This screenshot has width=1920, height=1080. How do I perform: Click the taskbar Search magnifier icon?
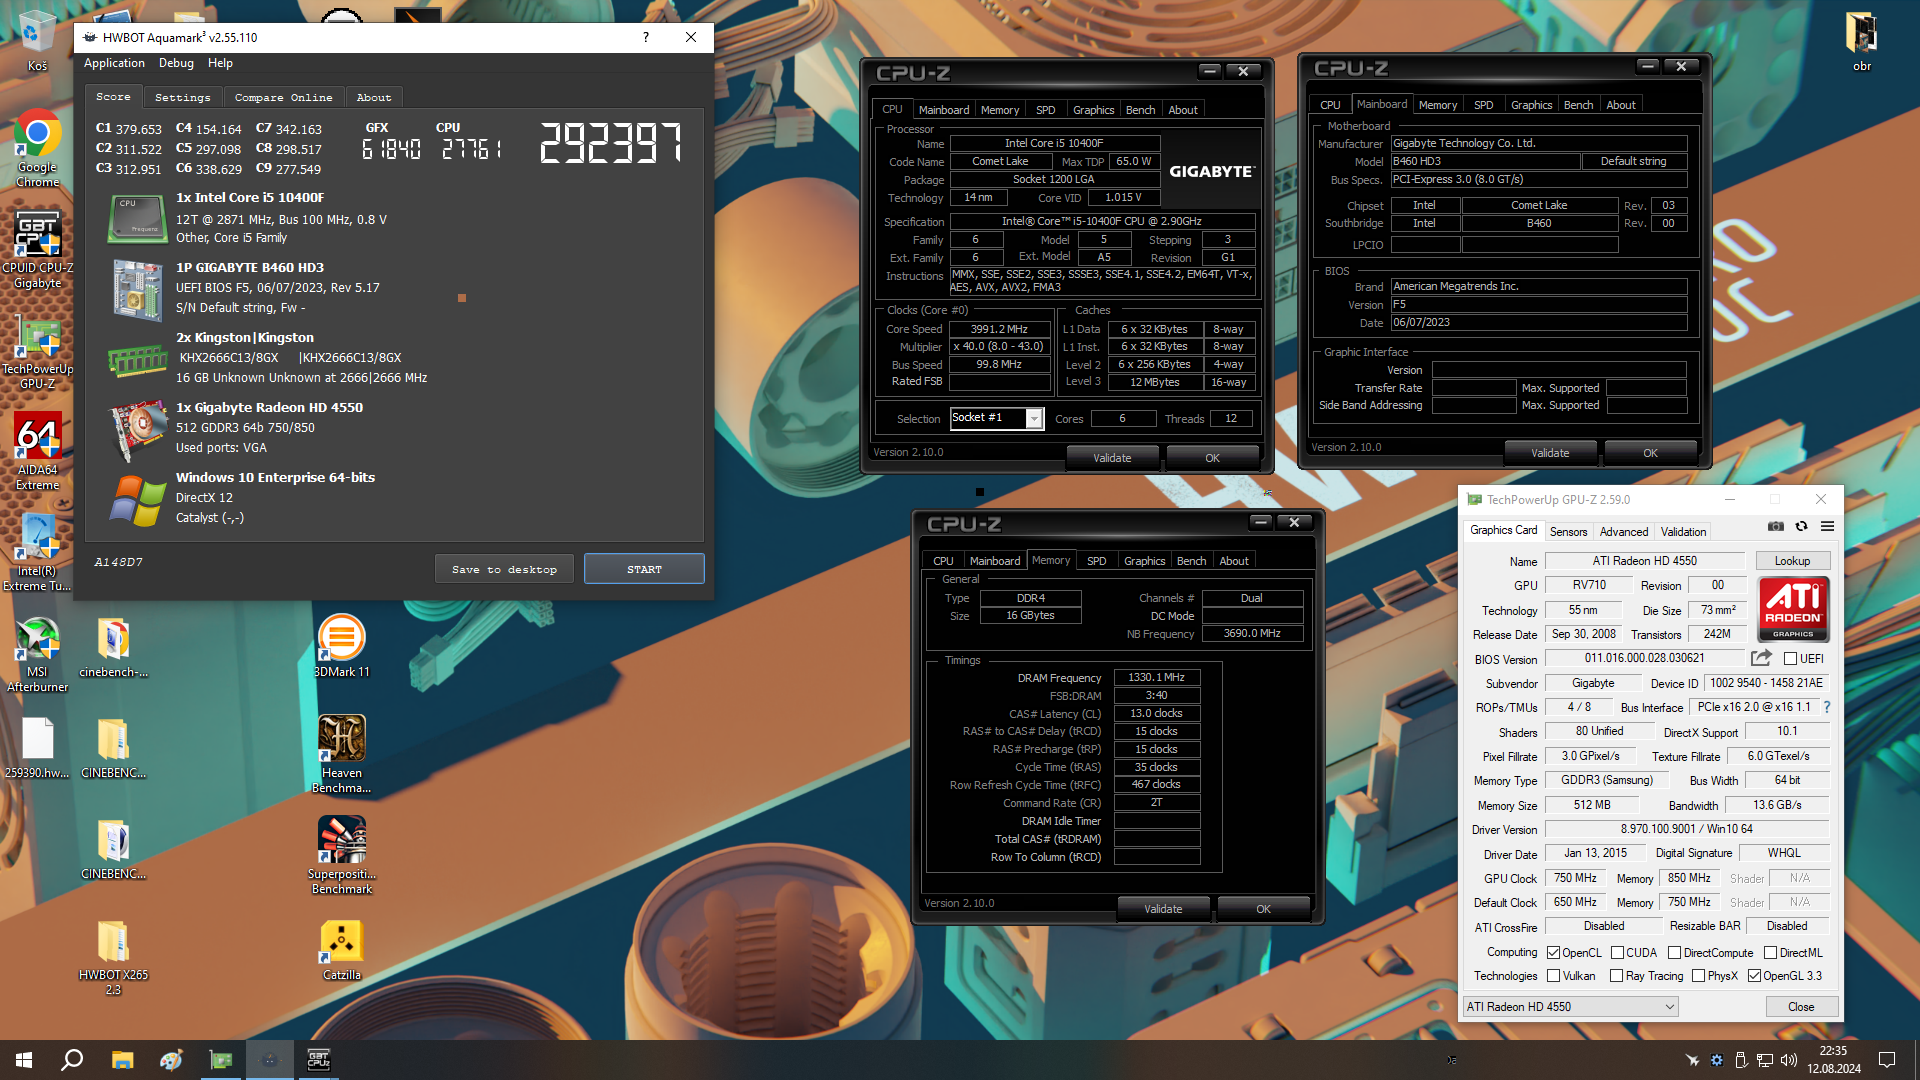72,1060
